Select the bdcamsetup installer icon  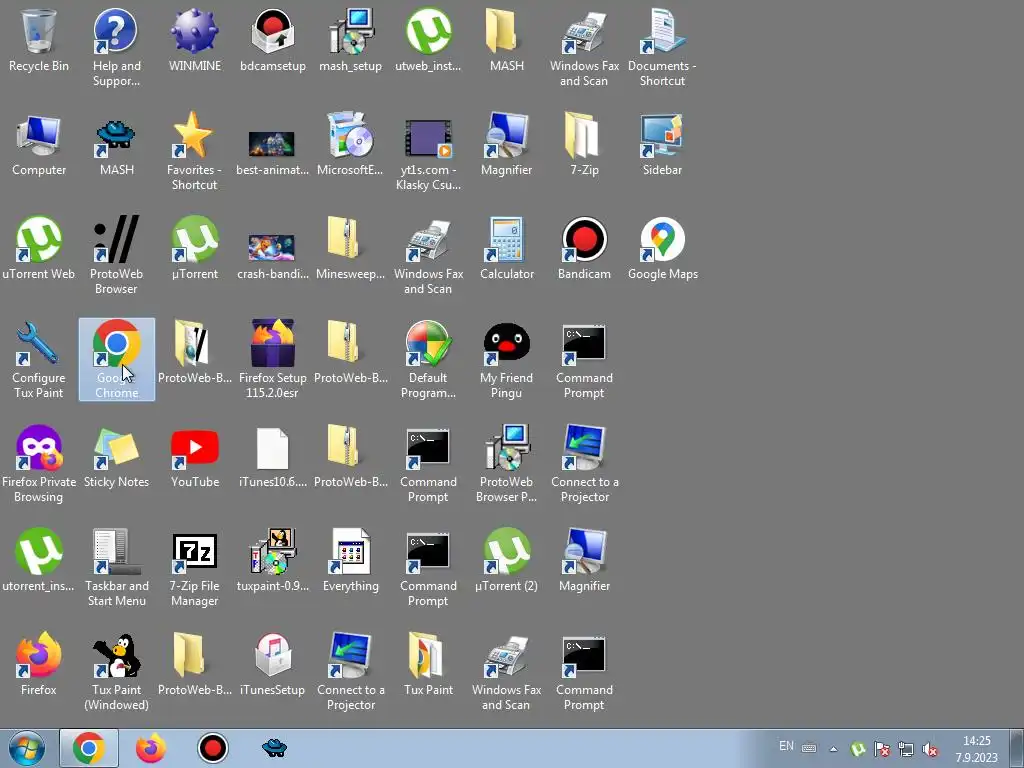pos(272,40)
